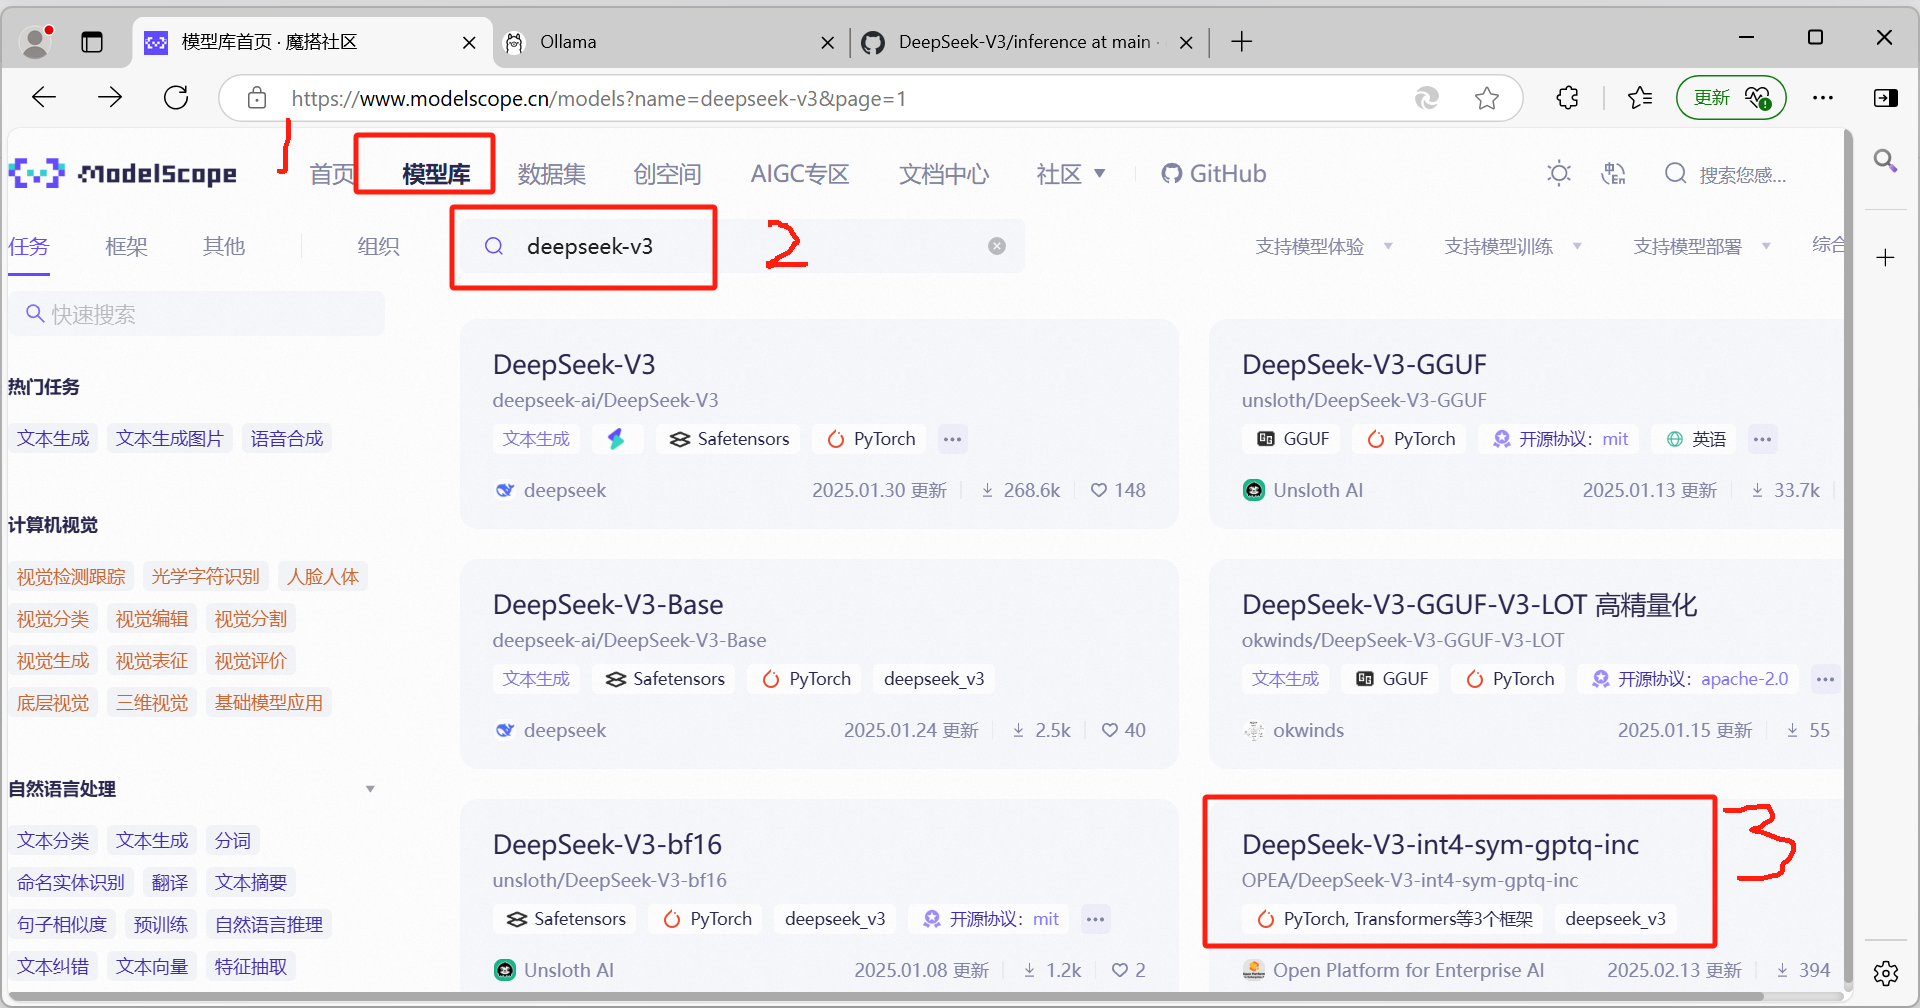Click the browser back arrow

pos(44,97)
